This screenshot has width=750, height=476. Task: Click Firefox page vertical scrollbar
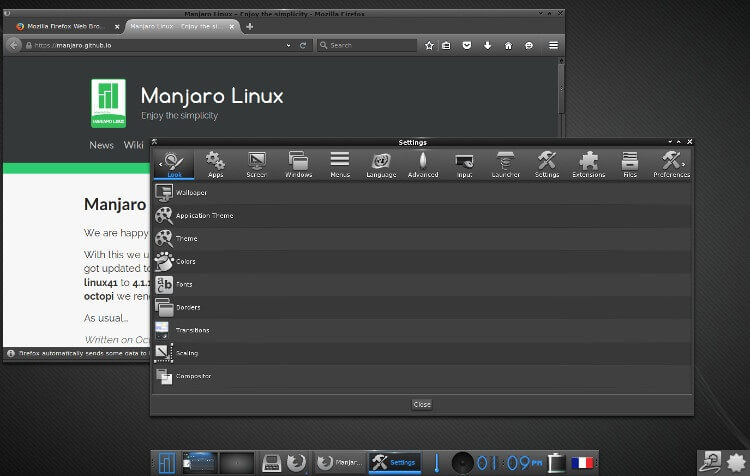pyautogui.click(x=562, y=89)
